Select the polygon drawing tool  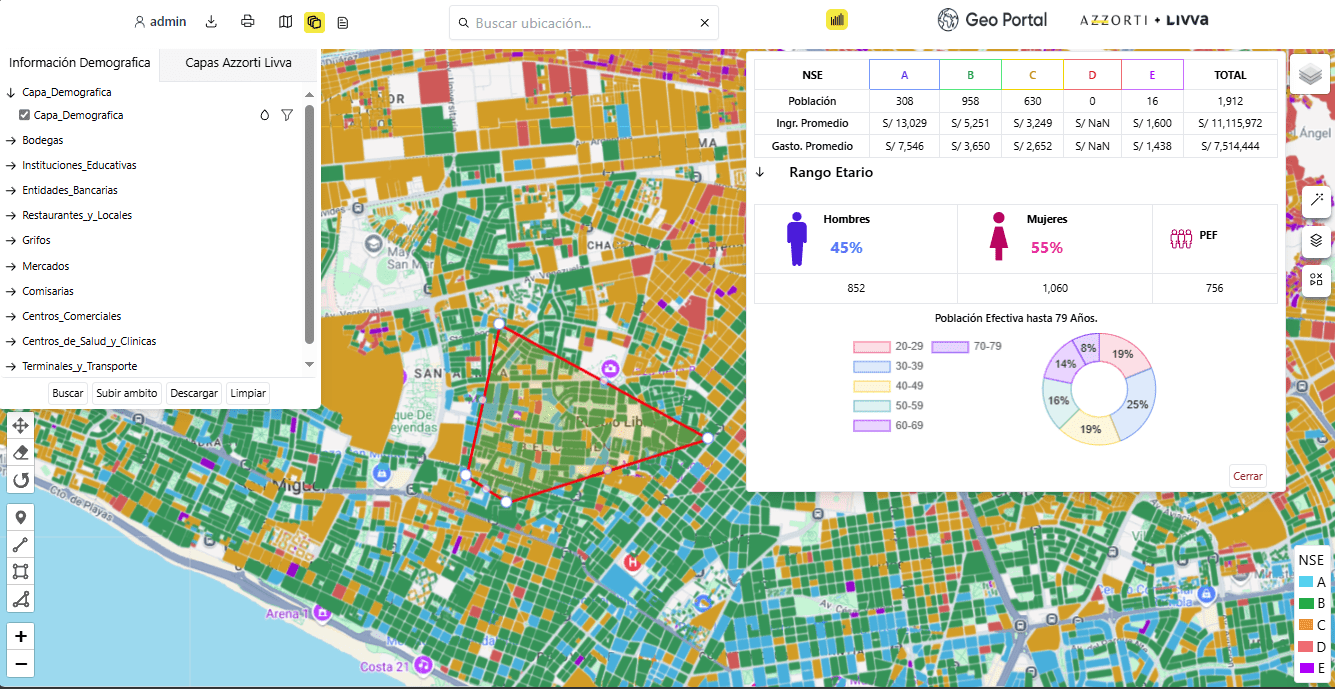pyautogui.click(x=20, y=571)
